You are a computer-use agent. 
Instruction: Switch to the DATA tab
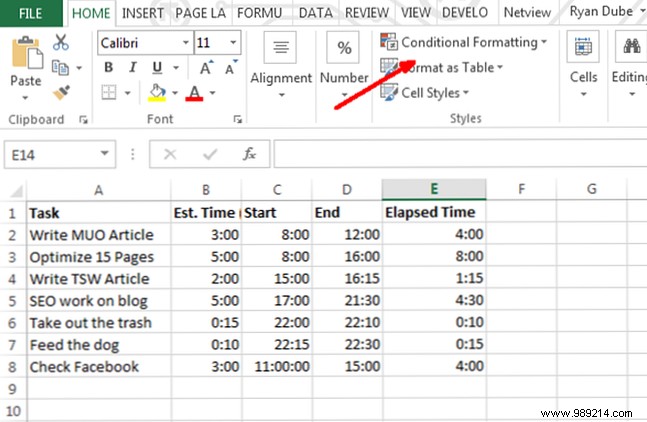[316, 13]
